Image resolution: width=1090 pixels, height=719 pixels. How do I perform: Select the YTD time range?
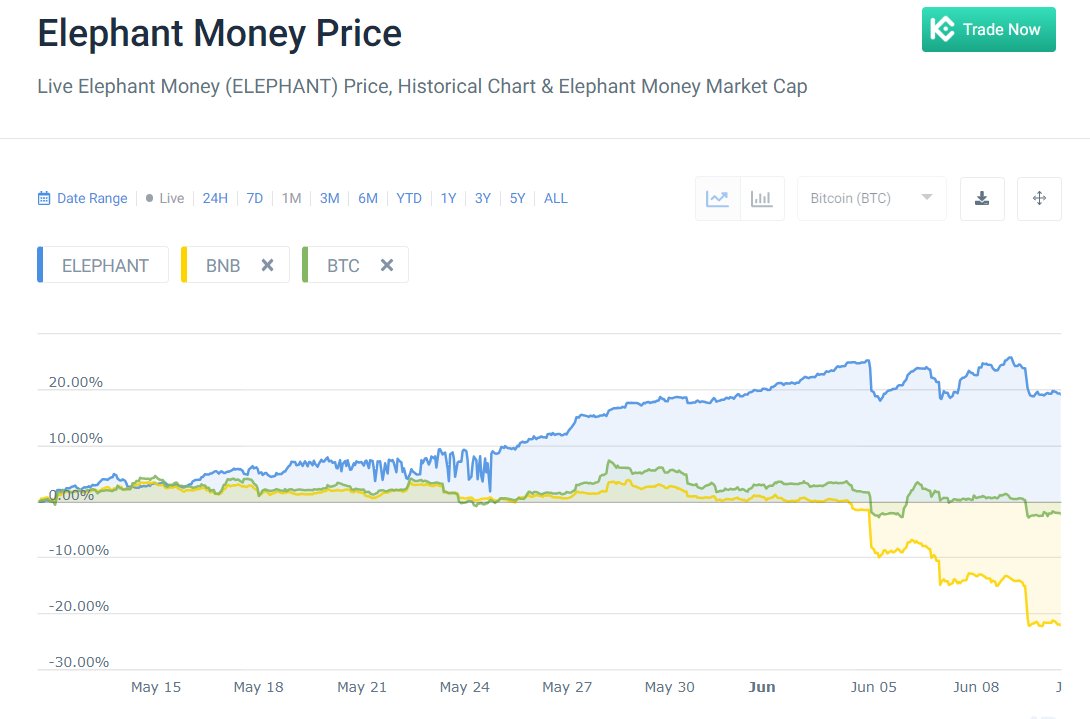click(409, 198)
